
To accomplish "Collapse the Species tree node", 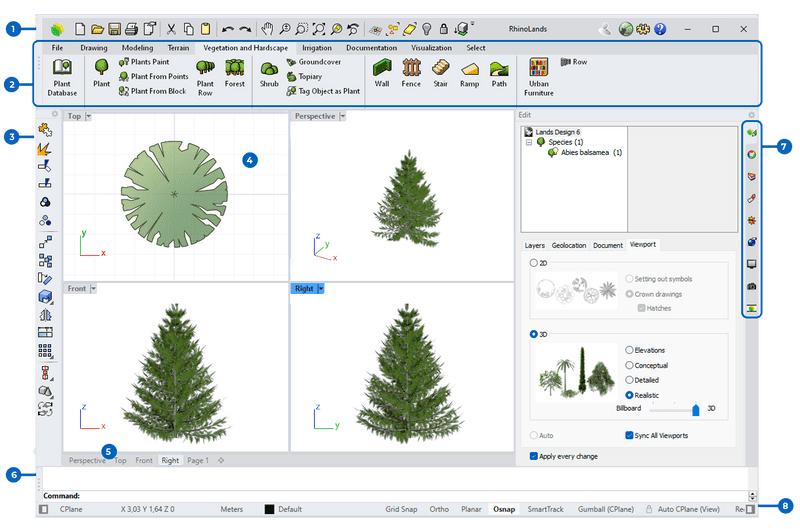I will pyautogui.click(x=529, y=142).
